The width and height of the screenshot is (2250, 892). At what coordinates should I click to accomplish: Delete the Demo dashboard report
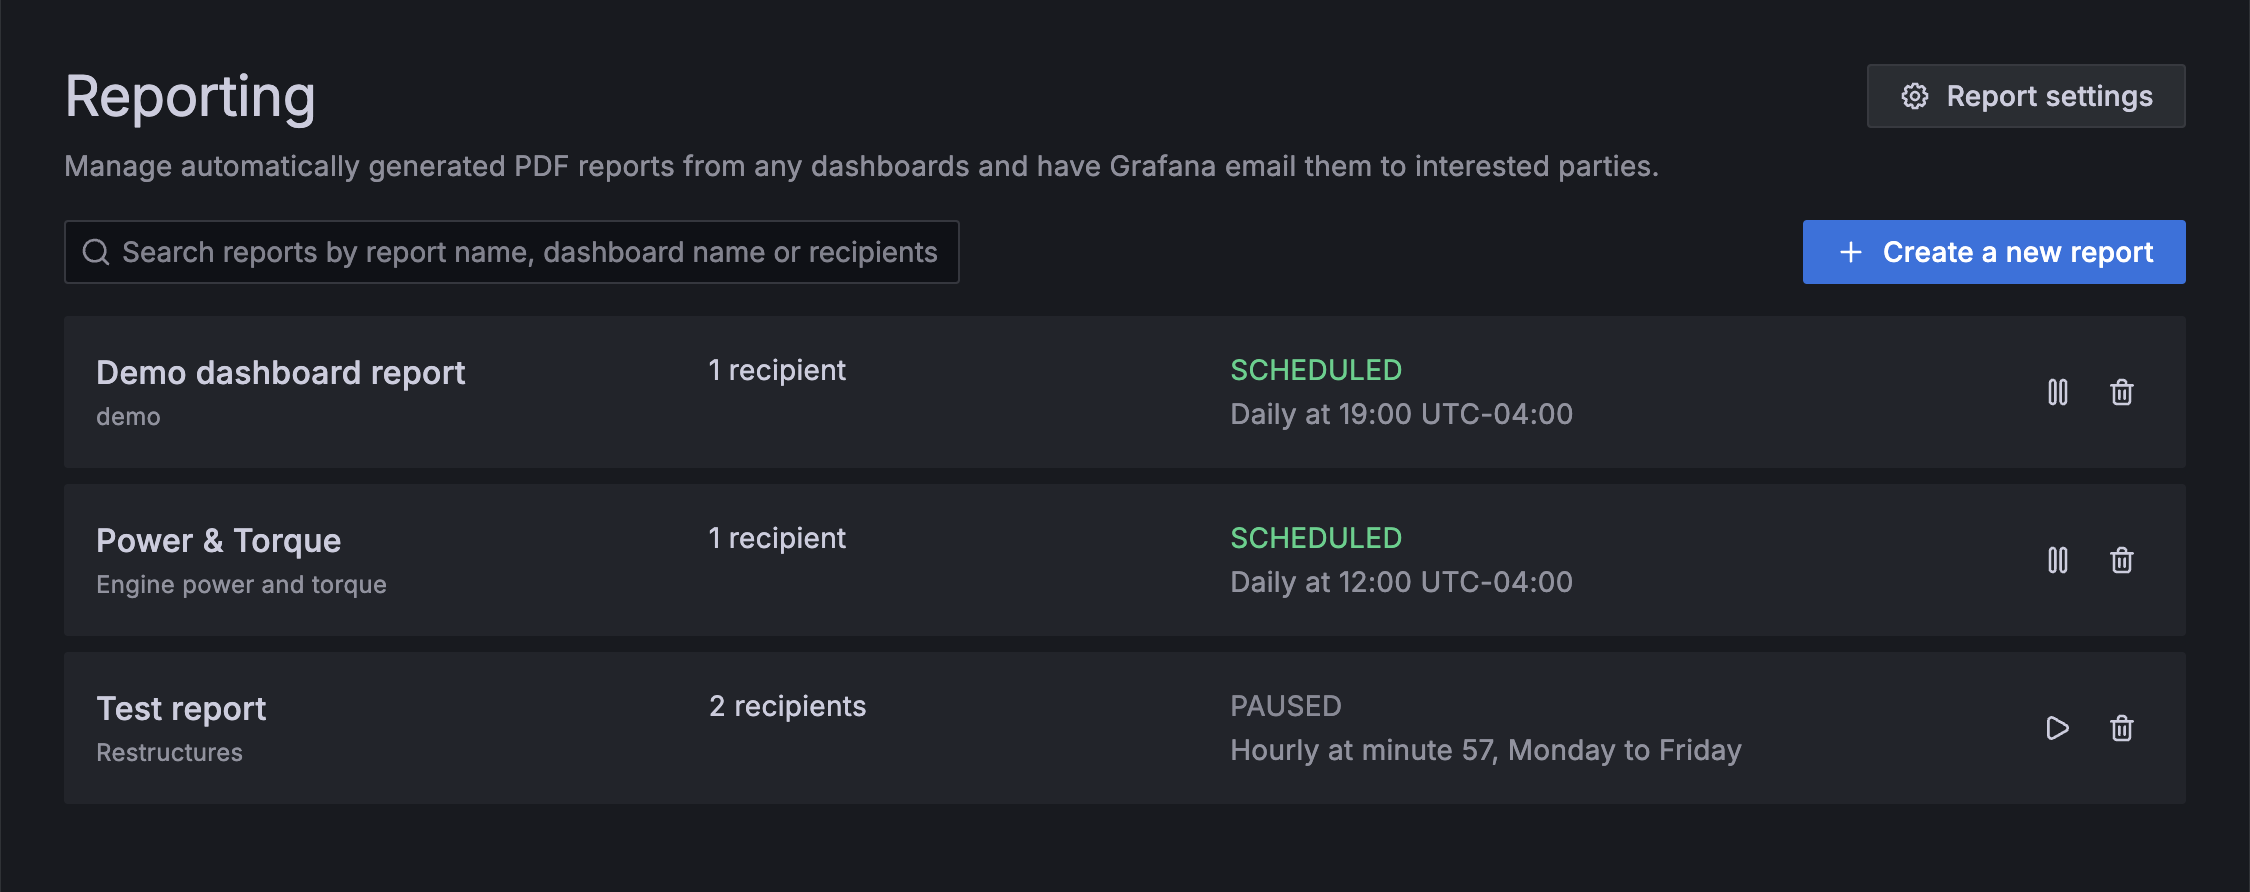2122,392
